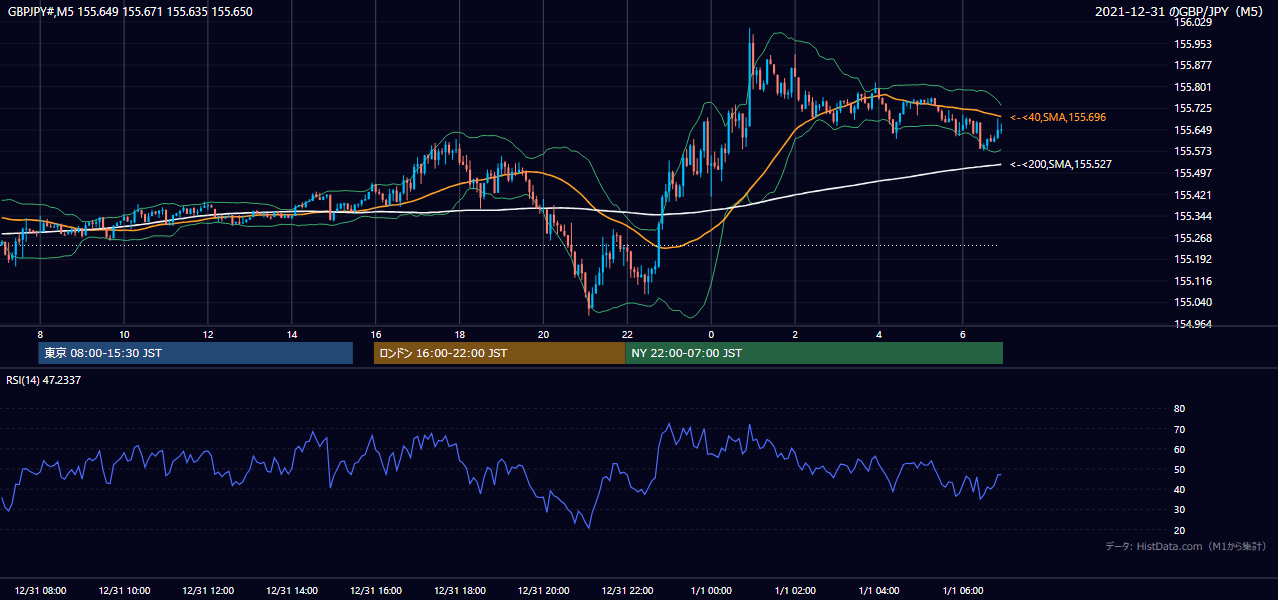
Task: Click the 40 SMA 155.696 label
Action: pyautogui.click(x=1057, y=118)
